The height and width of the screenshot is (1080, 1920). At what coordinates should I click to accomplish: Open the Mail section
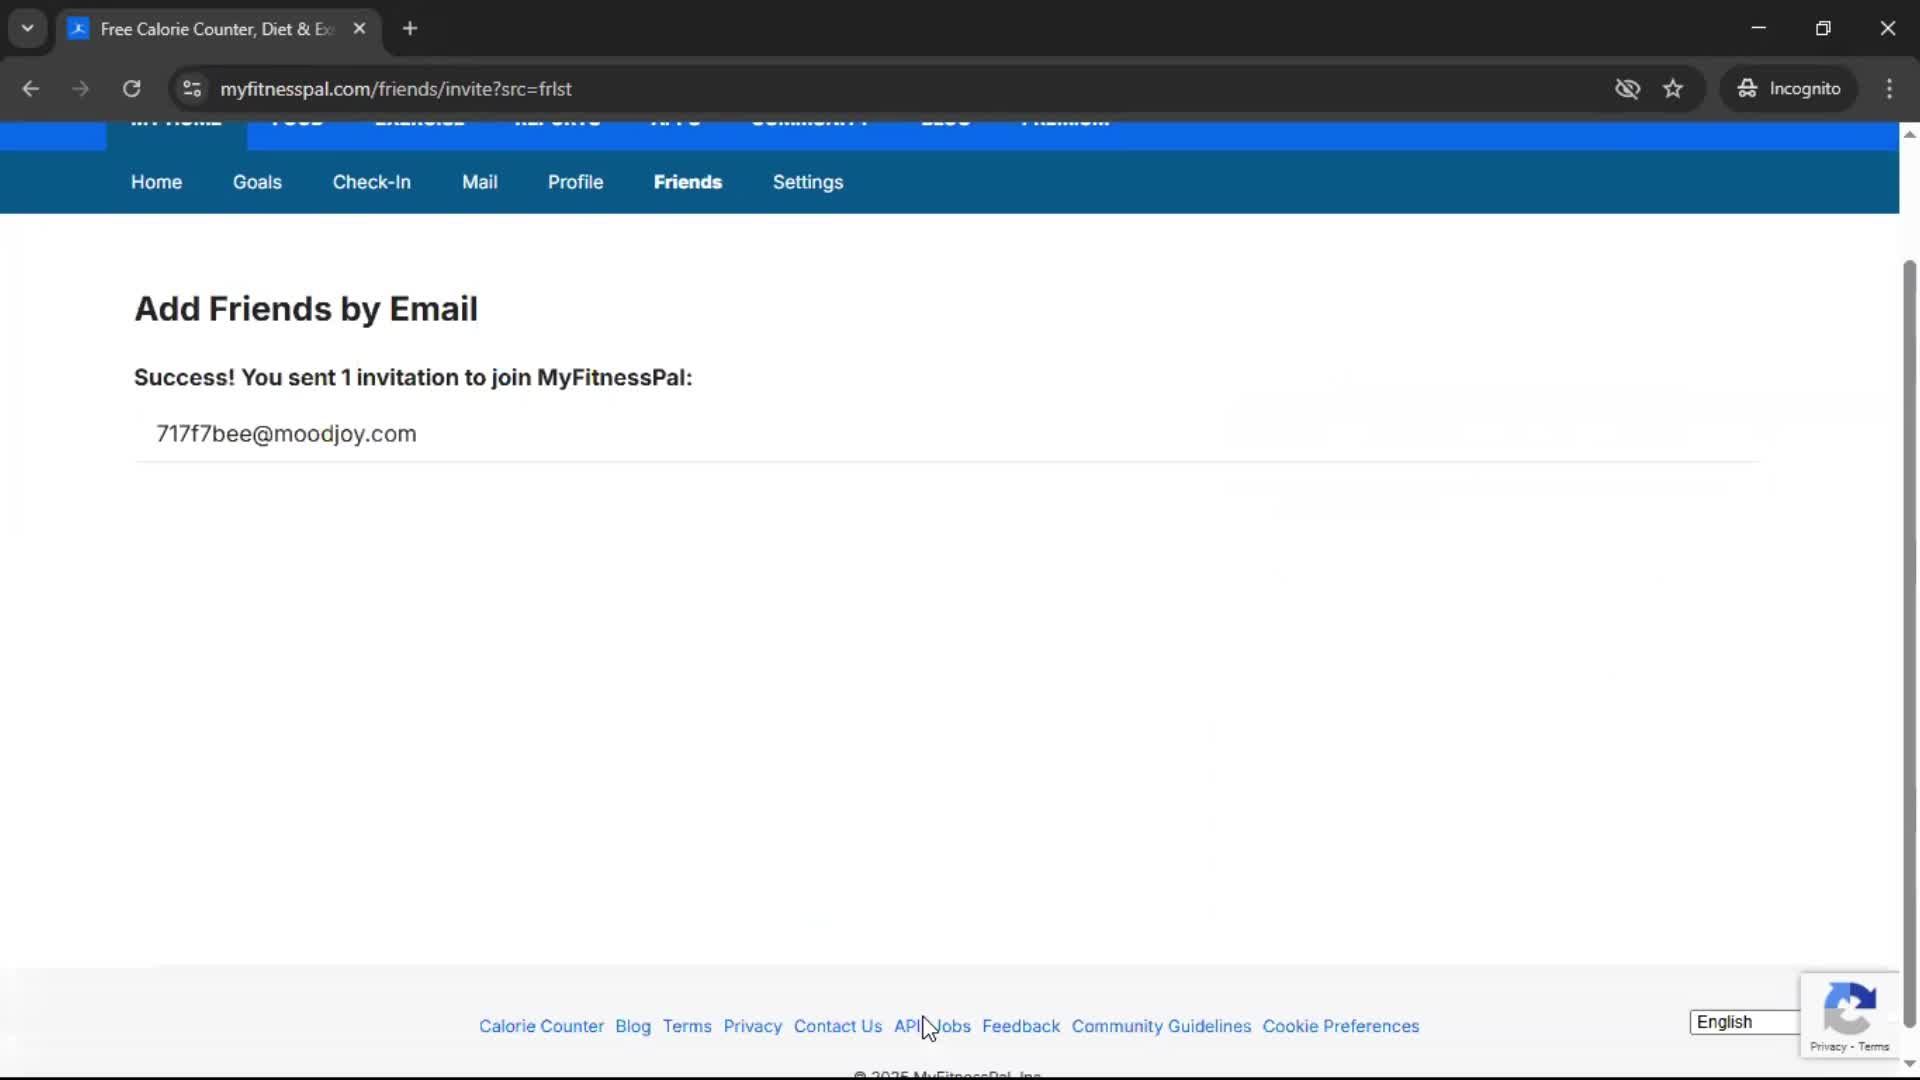(x=479, y=182)
